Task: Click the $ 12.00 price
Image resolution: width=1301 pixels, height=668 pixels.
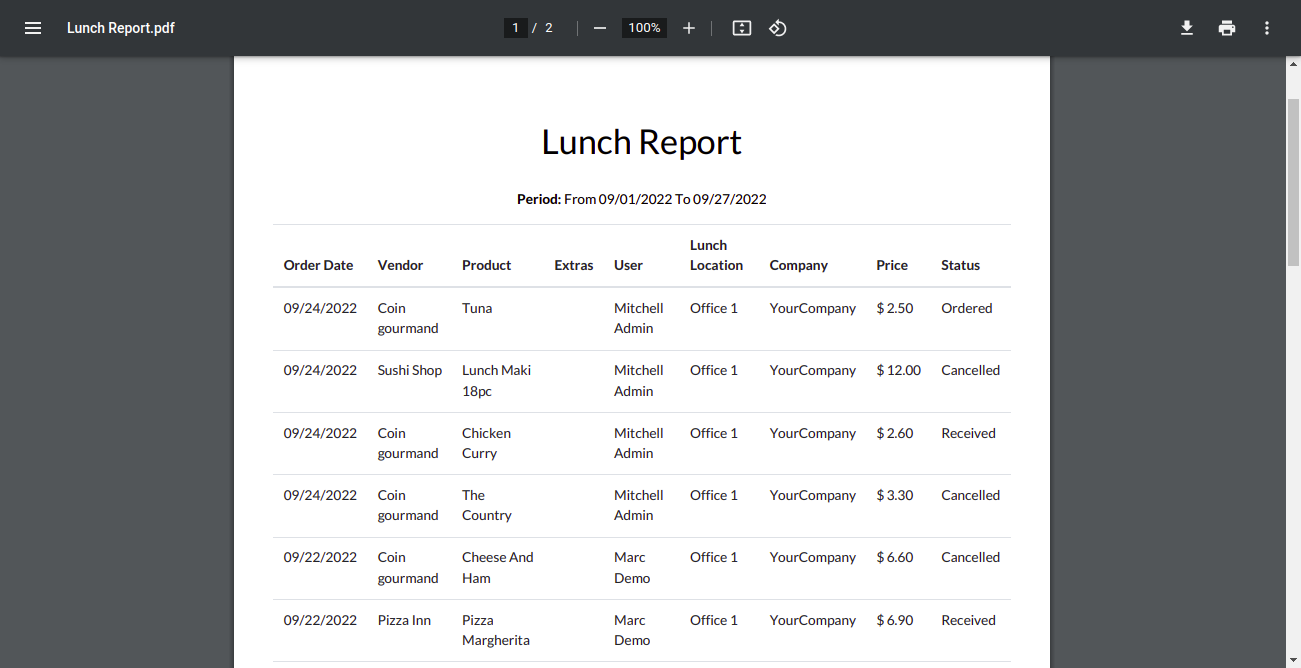Action: 898,370
